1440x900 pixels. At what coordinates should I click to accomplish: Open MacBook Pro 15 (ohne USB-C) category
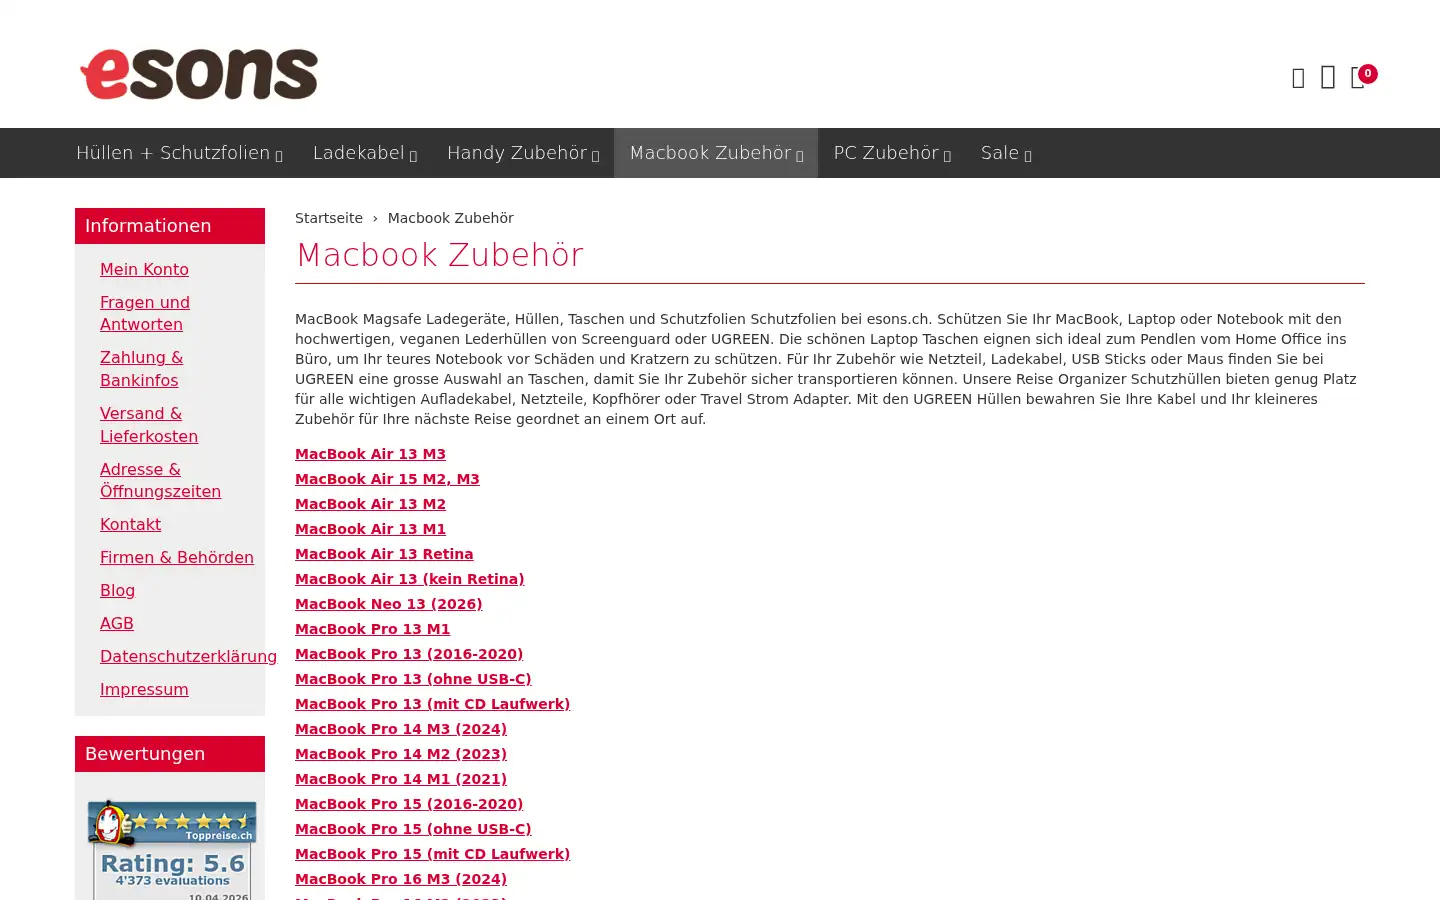[x=413, y=829]
